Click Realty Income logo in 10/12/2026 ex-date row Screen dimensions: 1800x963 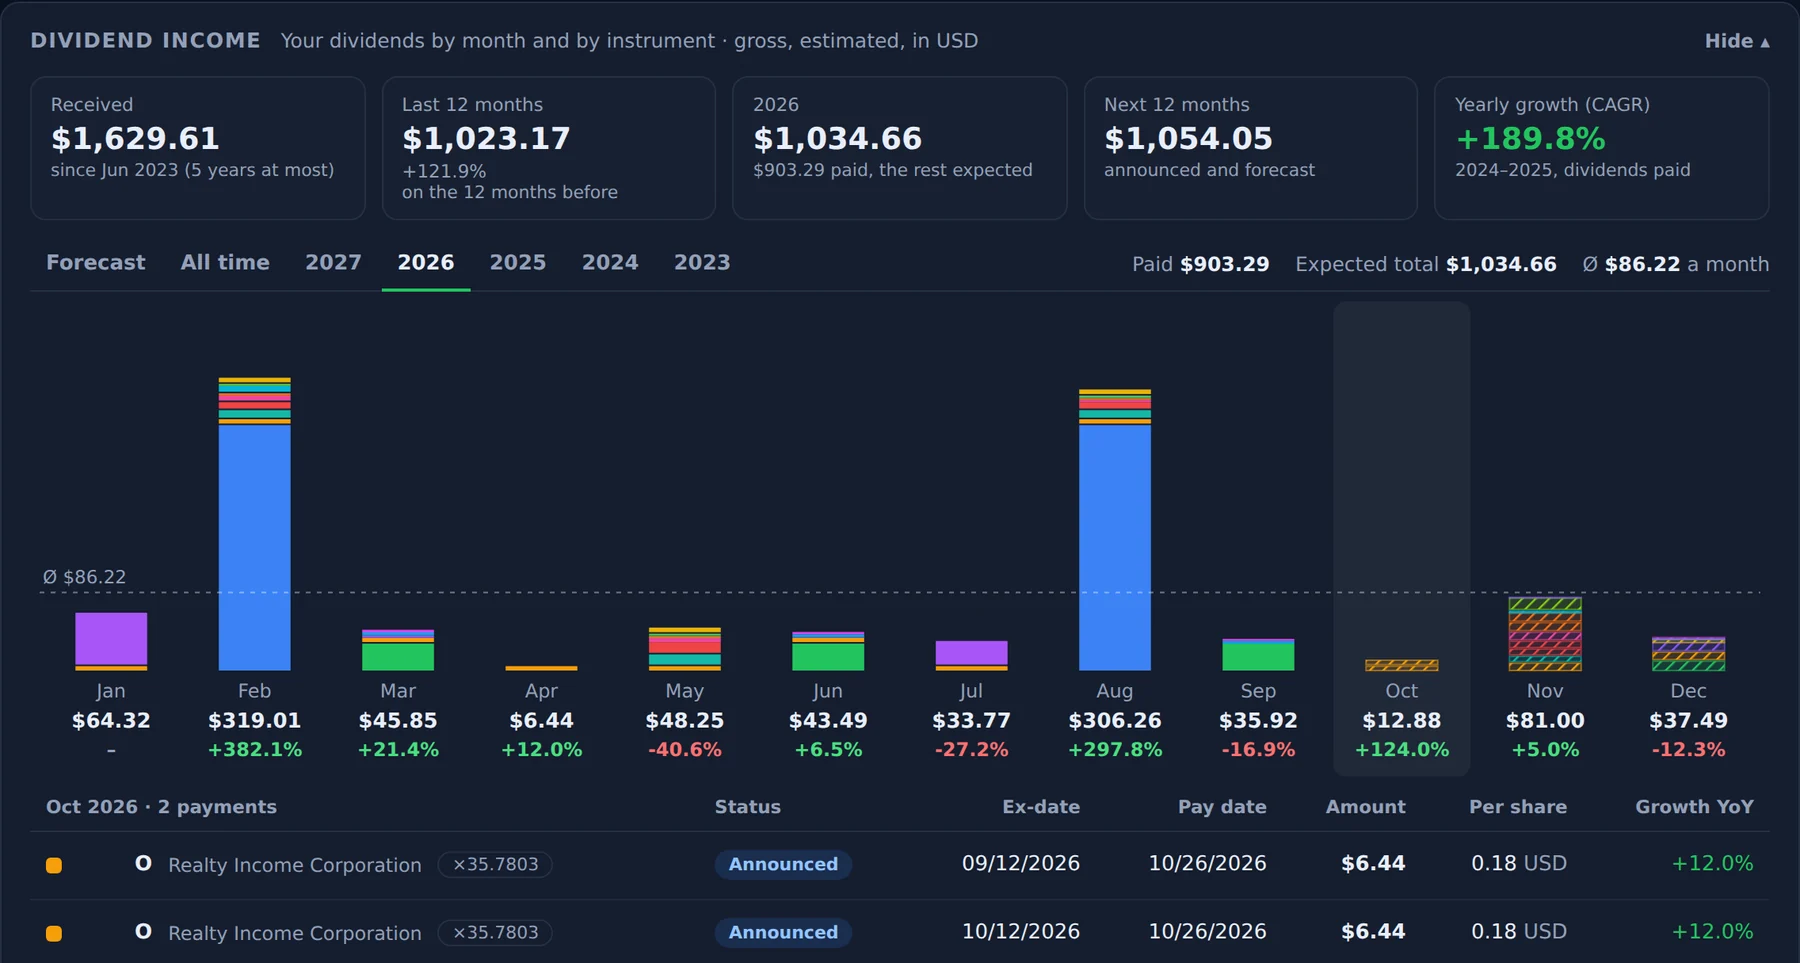coord(143,931)
